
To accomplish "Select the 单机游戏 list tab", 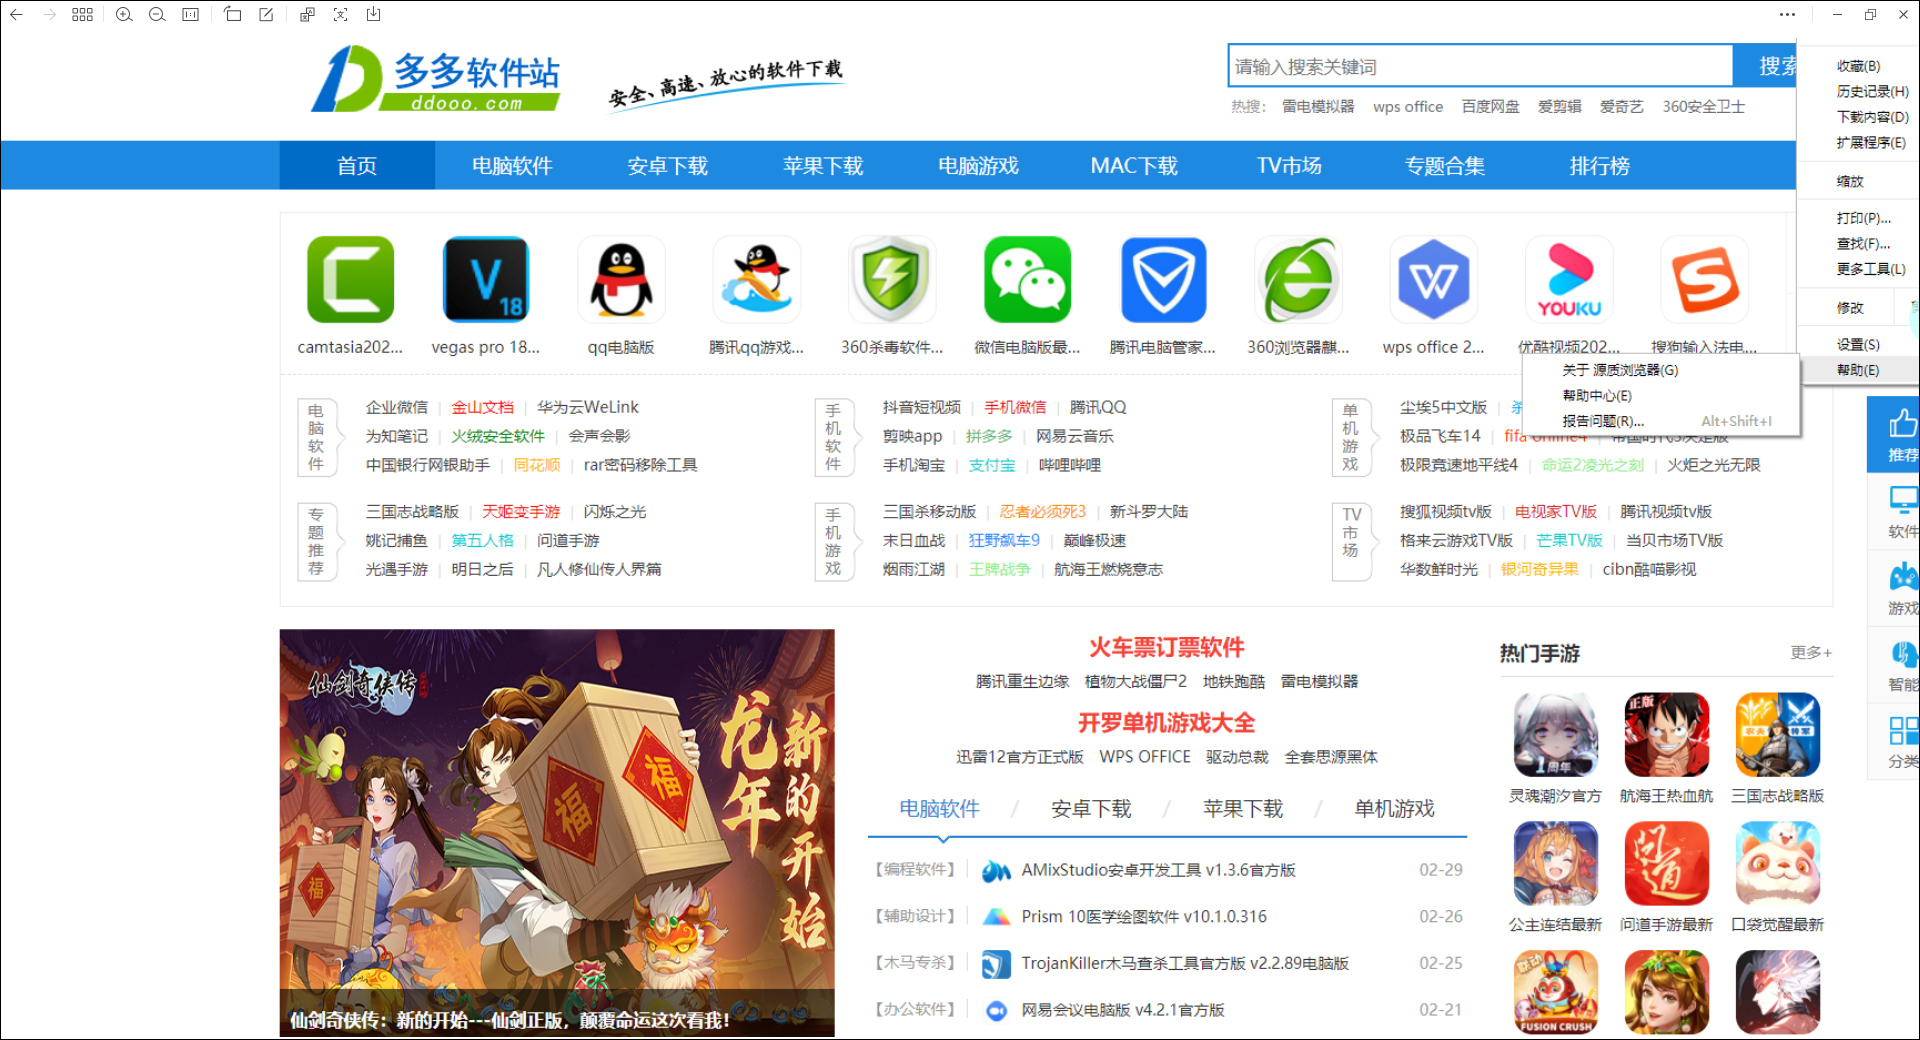I will [x=1394, y=809].
